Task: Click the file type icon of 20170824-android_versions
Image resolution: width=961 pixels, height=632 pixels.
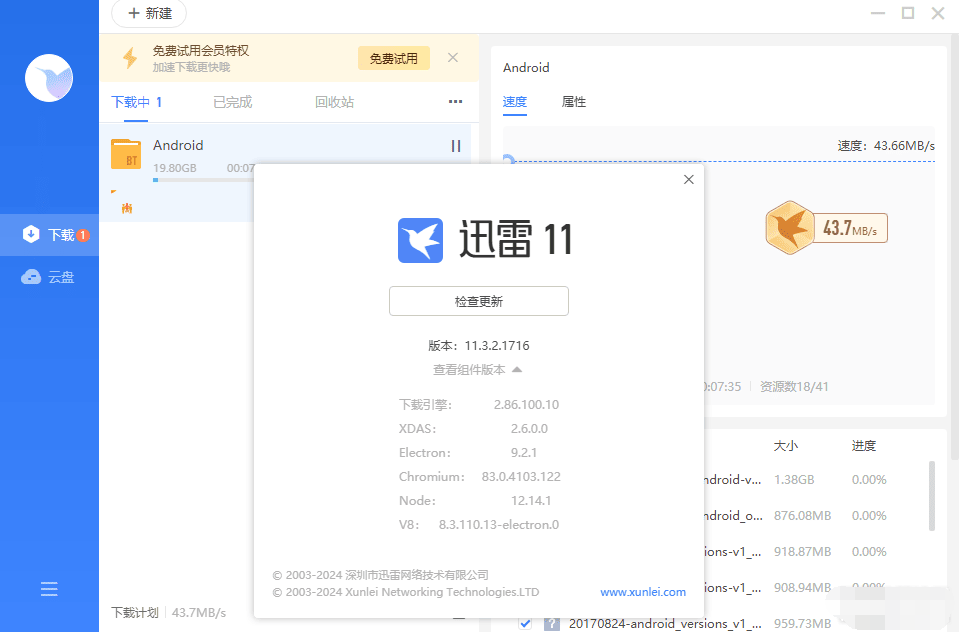Action: [x=552, y=623]
